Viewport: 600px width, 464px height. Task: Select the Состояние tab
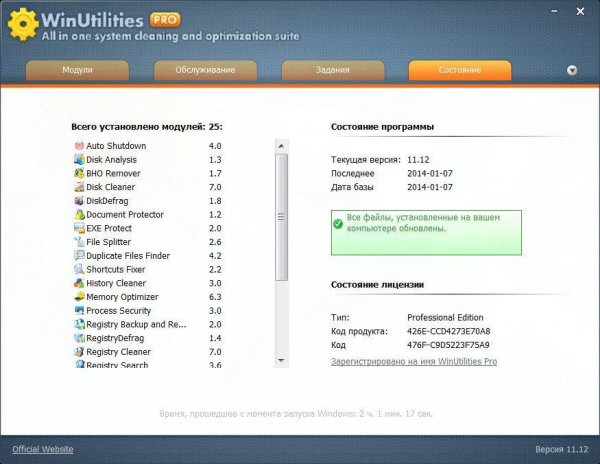(x=460, y=70)
